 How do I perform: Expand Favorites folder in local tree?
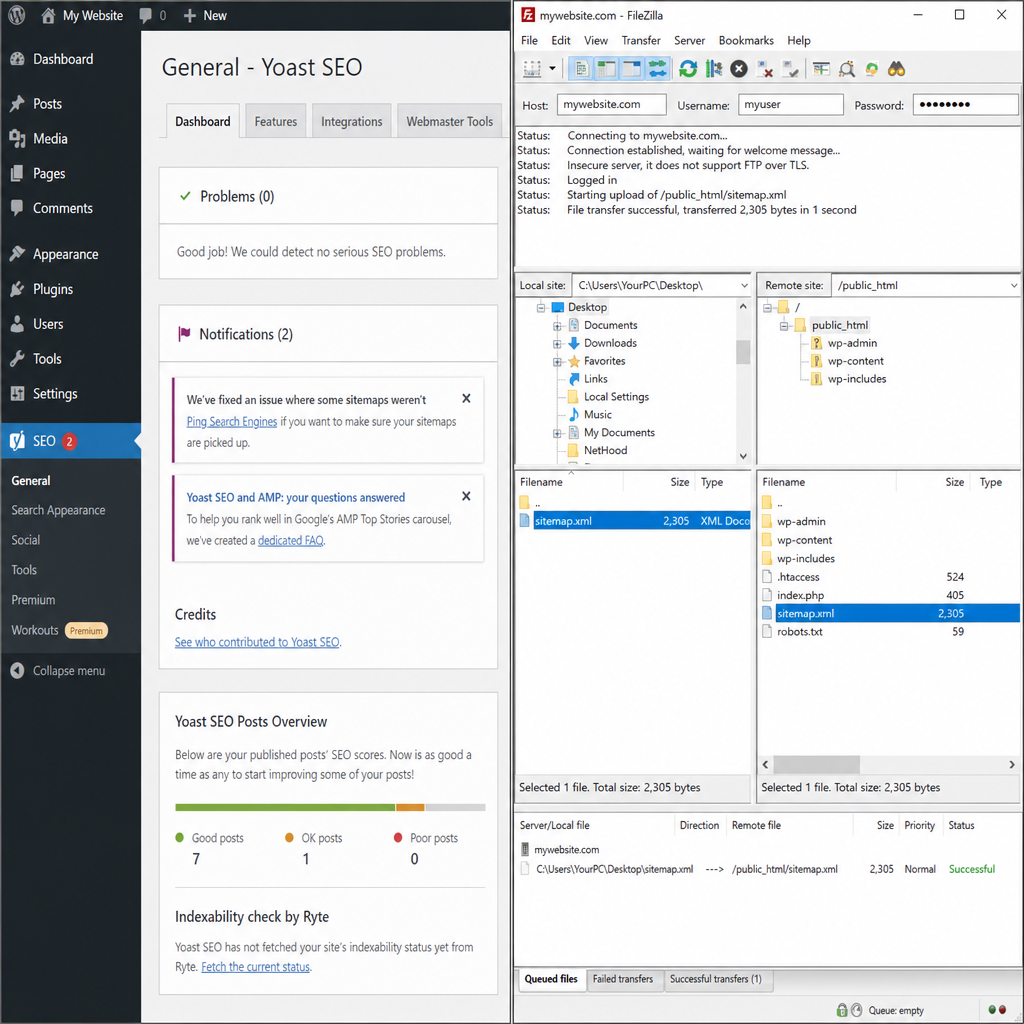[557, 362]
